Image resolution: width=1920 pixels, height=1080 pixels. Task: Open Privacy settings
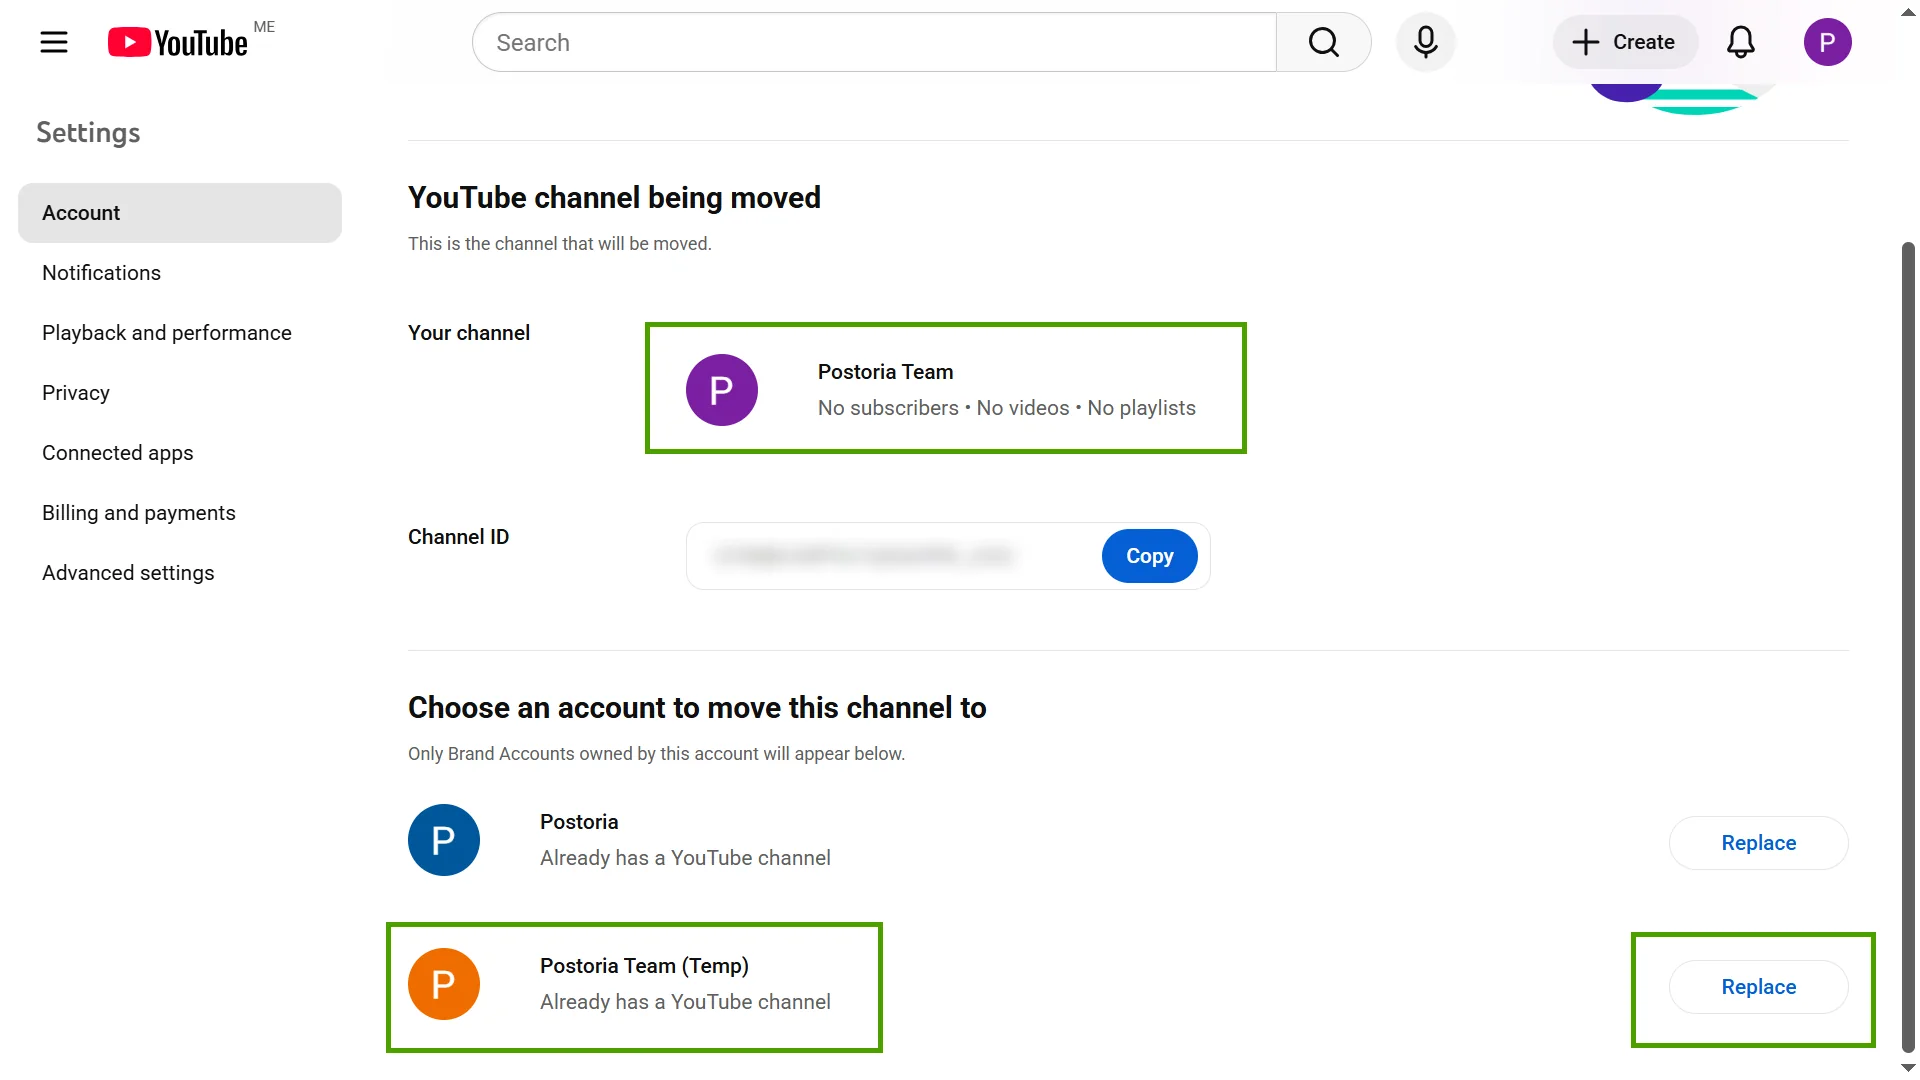[x=75, y=392]
